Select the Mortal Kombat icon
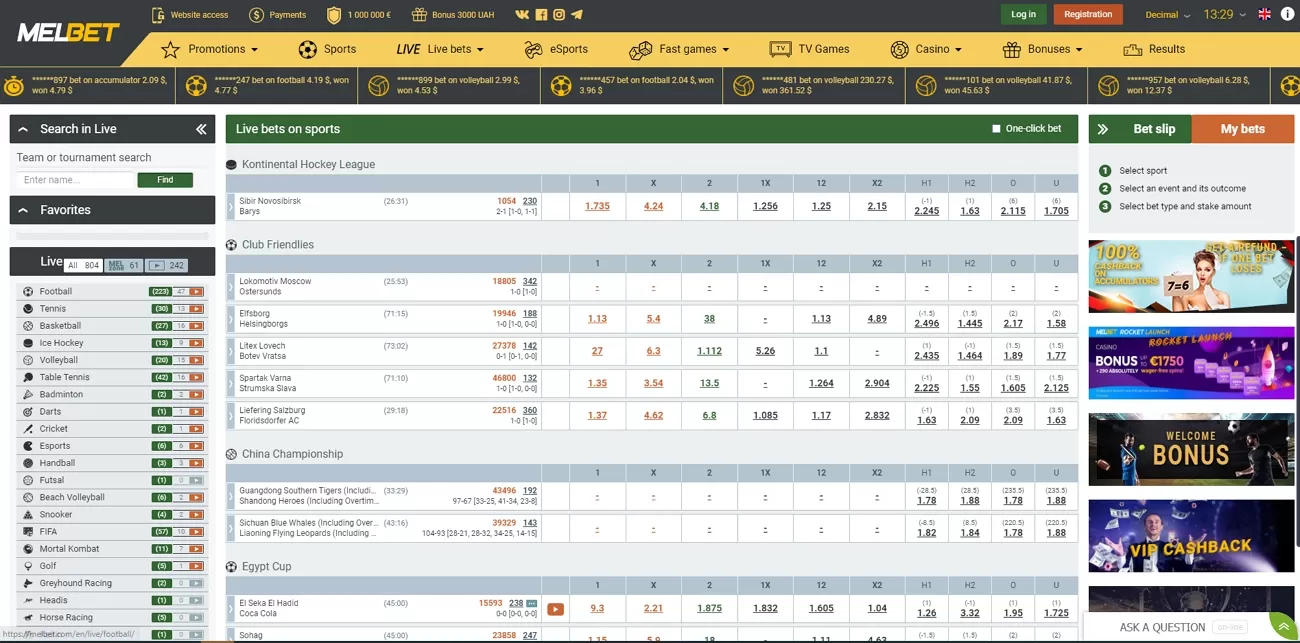 tap(28, 549)
